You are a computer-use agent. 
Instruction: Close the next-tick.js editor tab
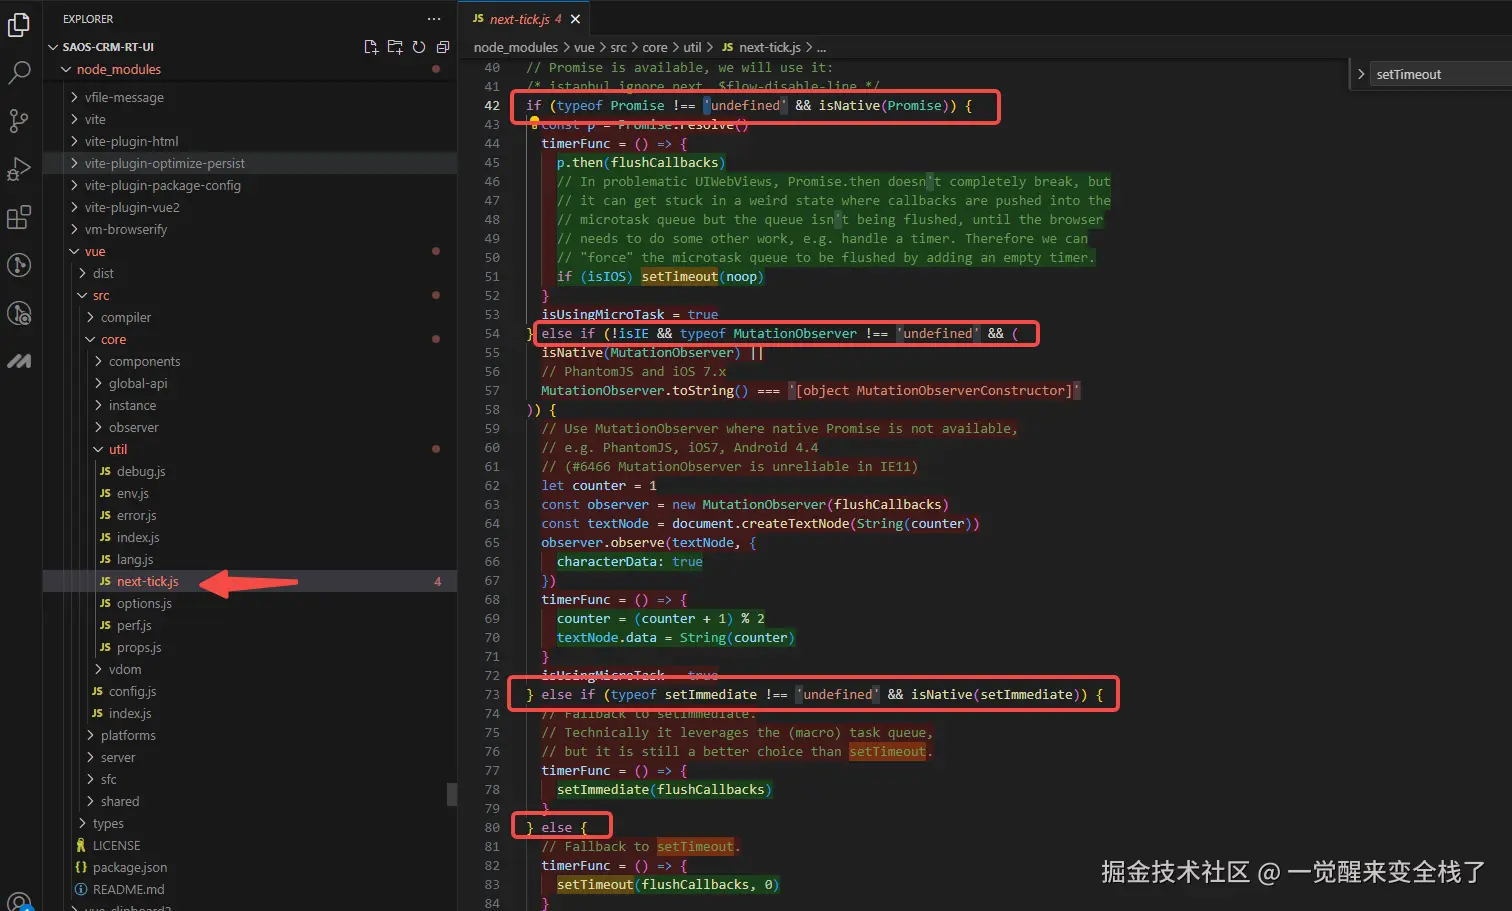point(575,19)
